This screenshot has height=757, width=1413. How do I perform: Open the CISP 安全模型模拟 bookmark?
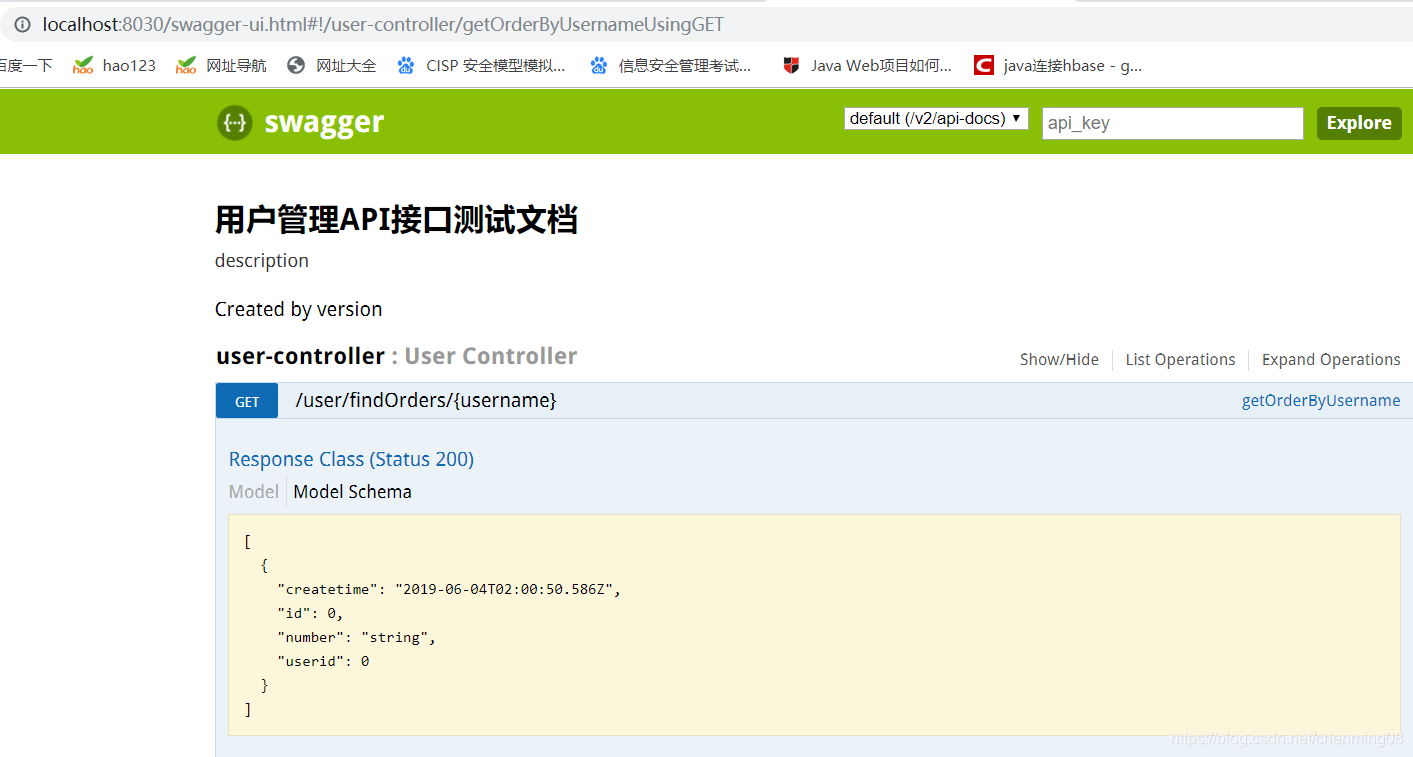pyautogui.click(x=481, y=66)
